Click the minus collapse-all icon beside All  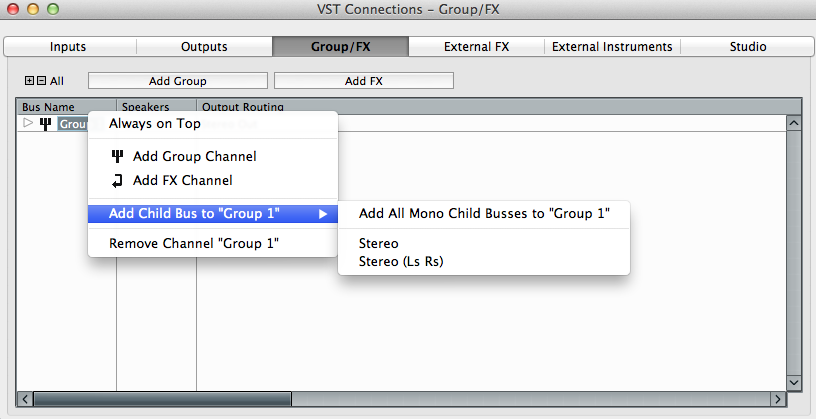(x=41, y=81)
